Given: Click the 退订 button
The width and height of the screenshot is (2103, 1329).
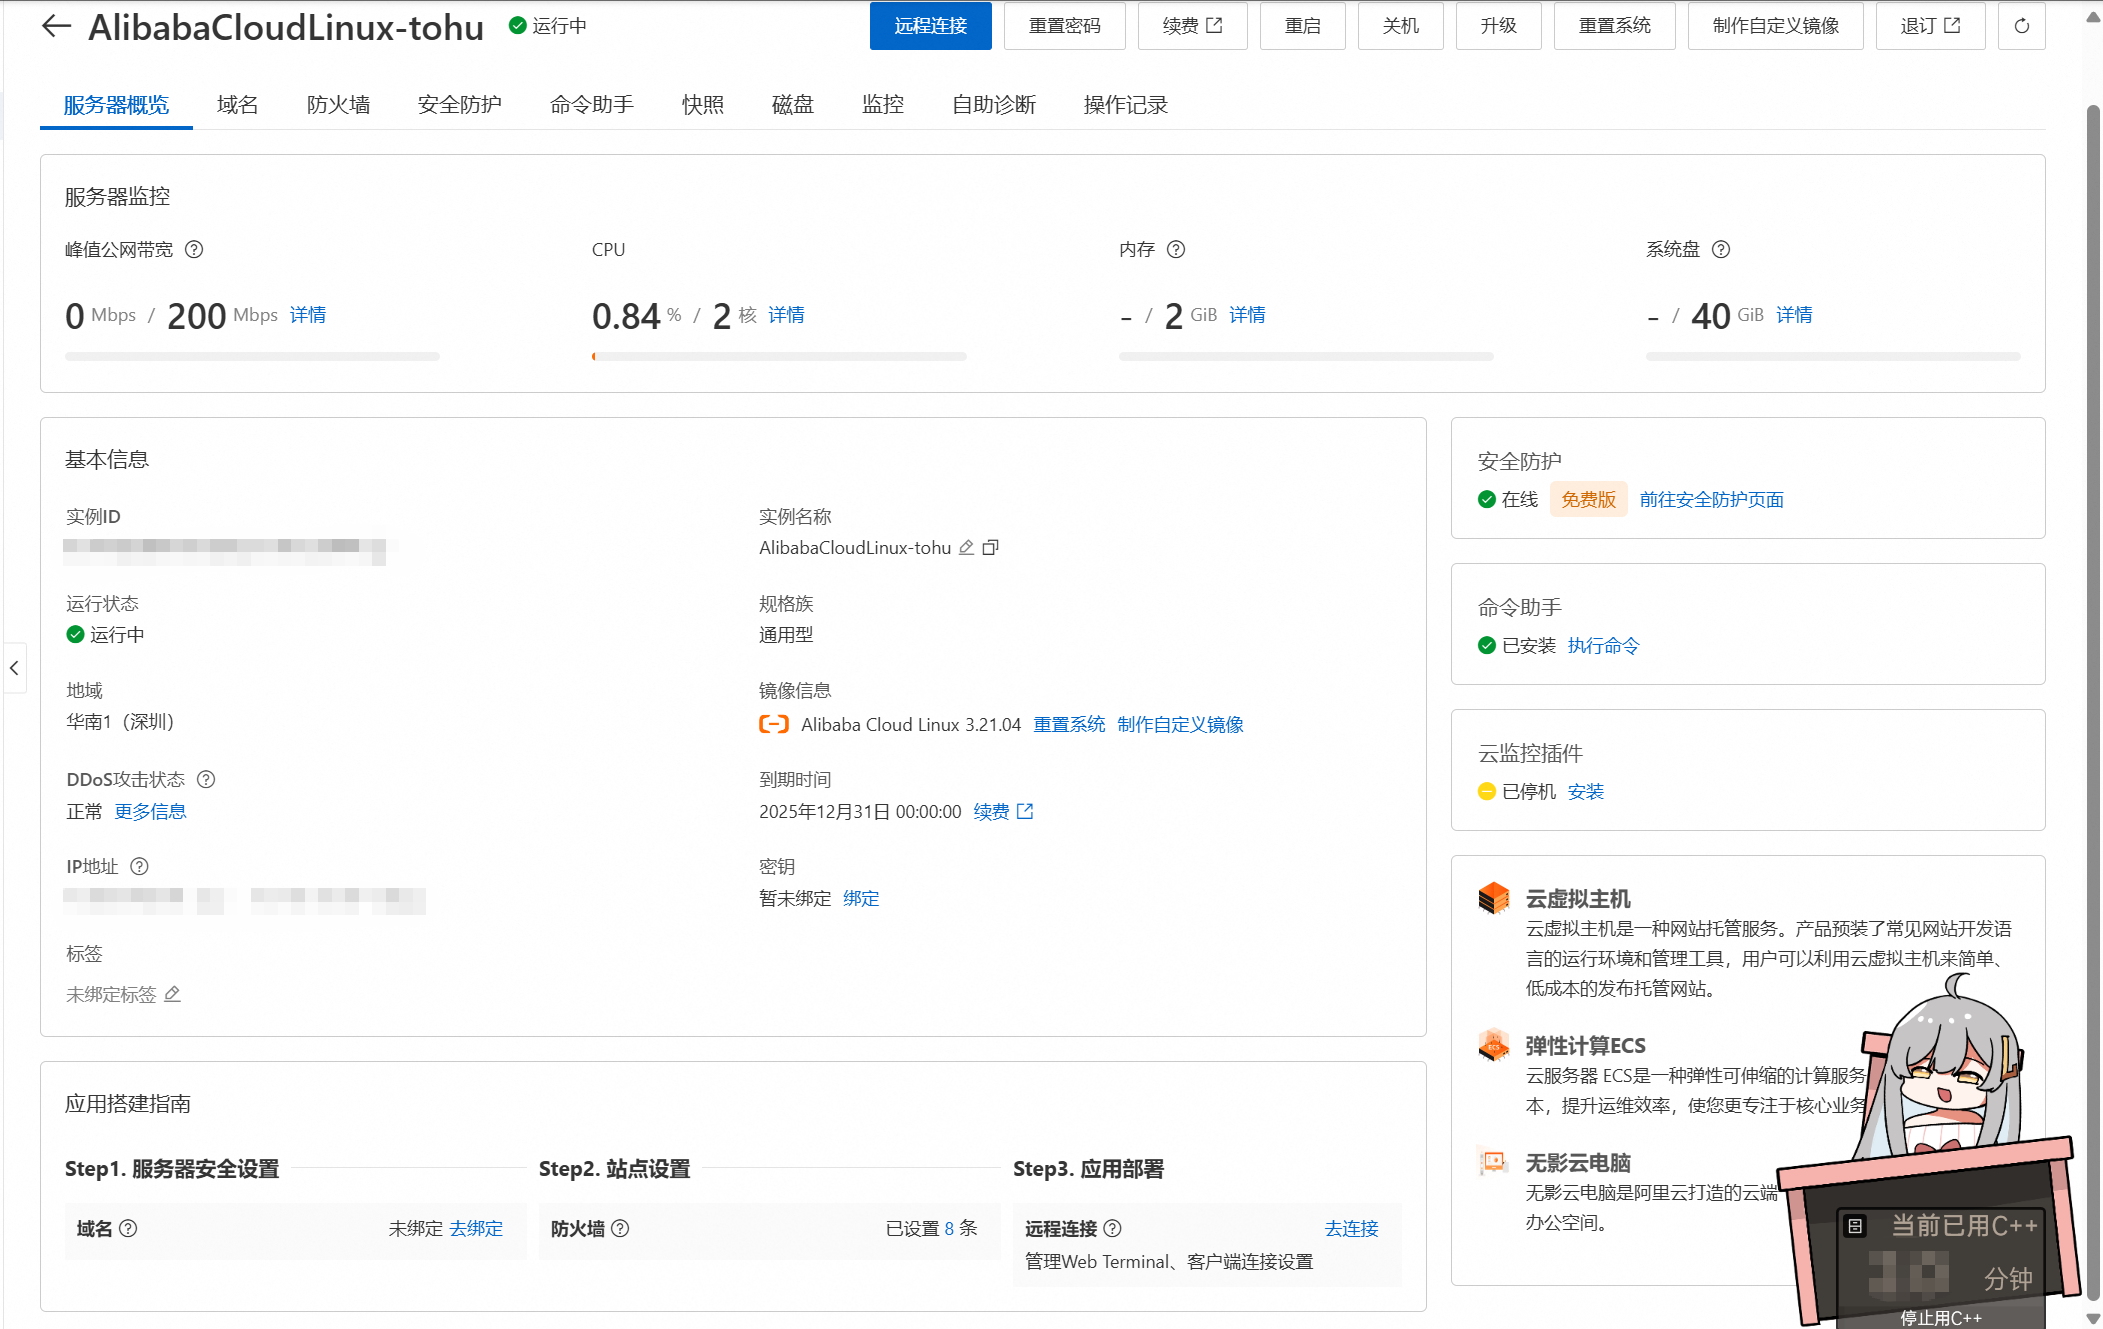Looking at the screenshot, I should click(1931, 26).
